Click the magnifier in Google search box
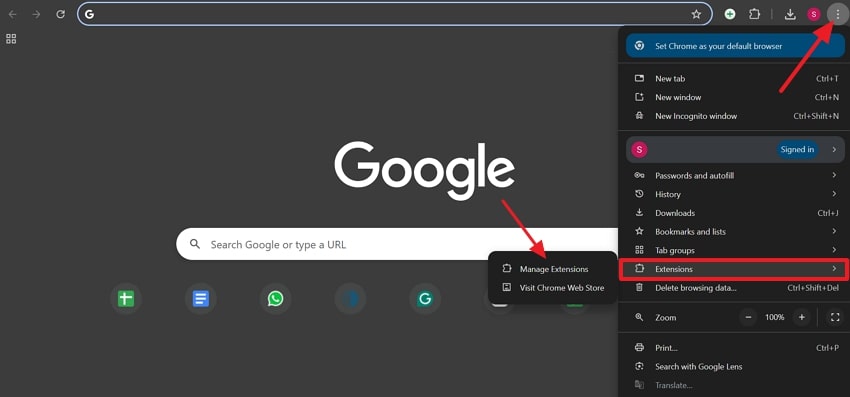 (195, 244)
